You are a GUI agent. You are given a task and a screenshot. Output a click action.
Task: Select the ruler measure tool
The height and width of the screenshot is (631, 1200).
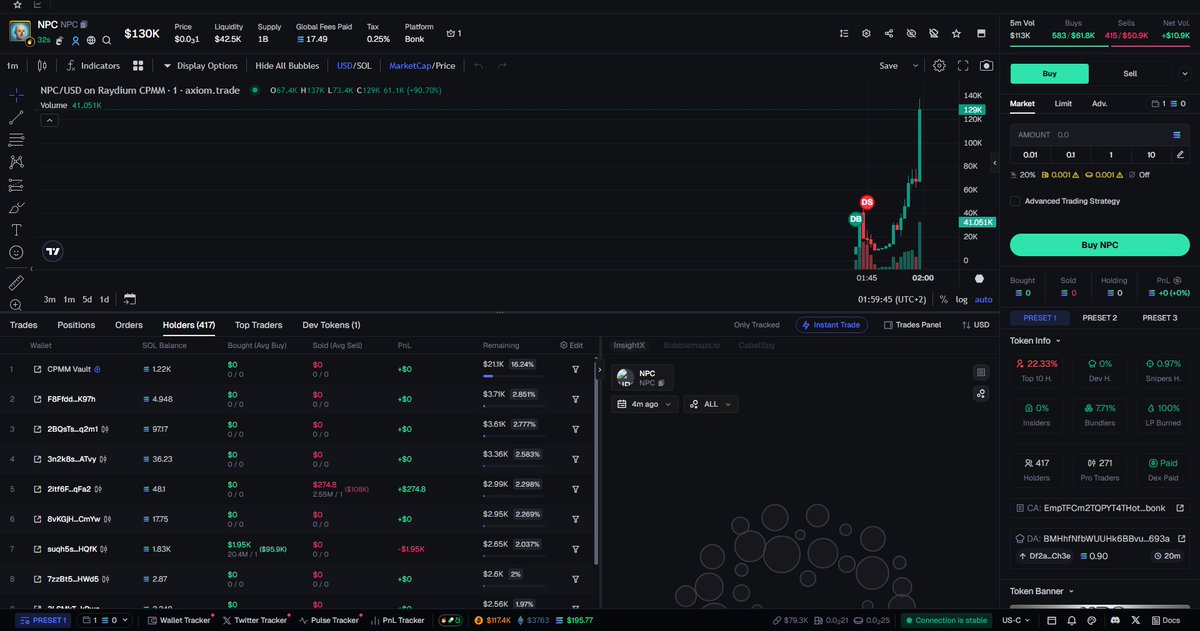coord(17,283)
